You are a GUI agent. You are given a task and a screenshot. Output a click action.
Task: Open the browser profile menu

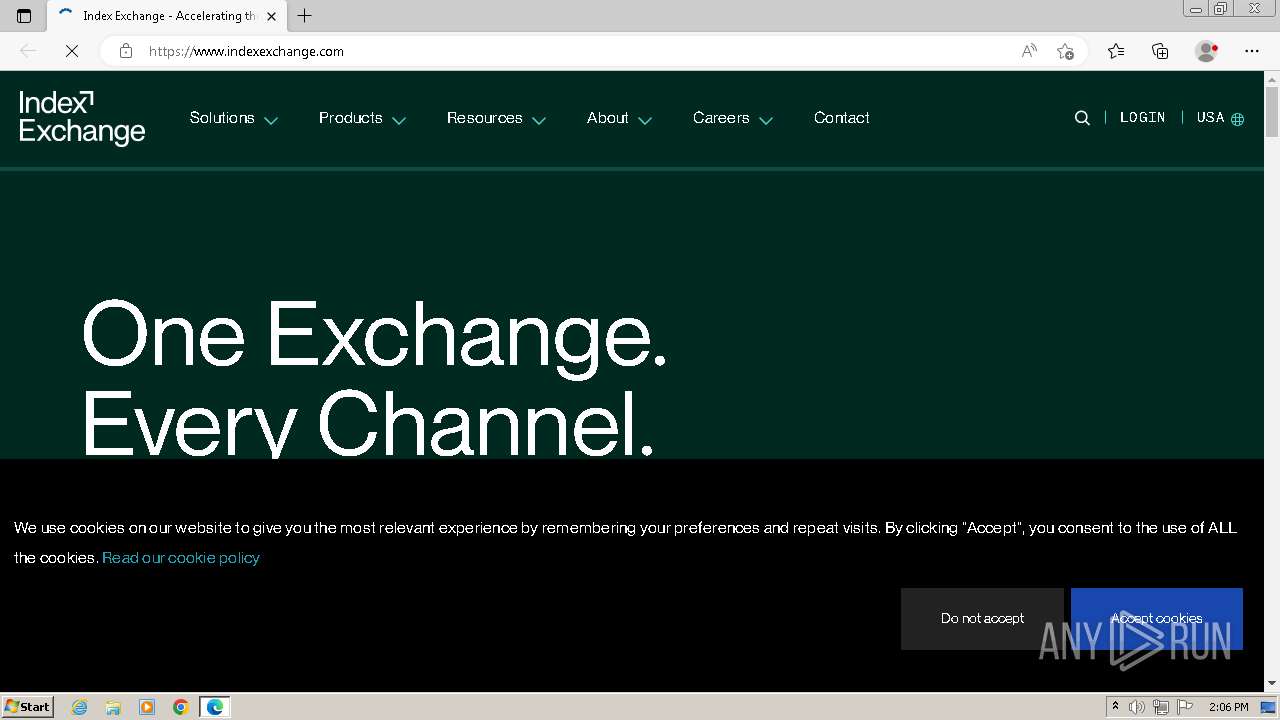click(1207, 51)
